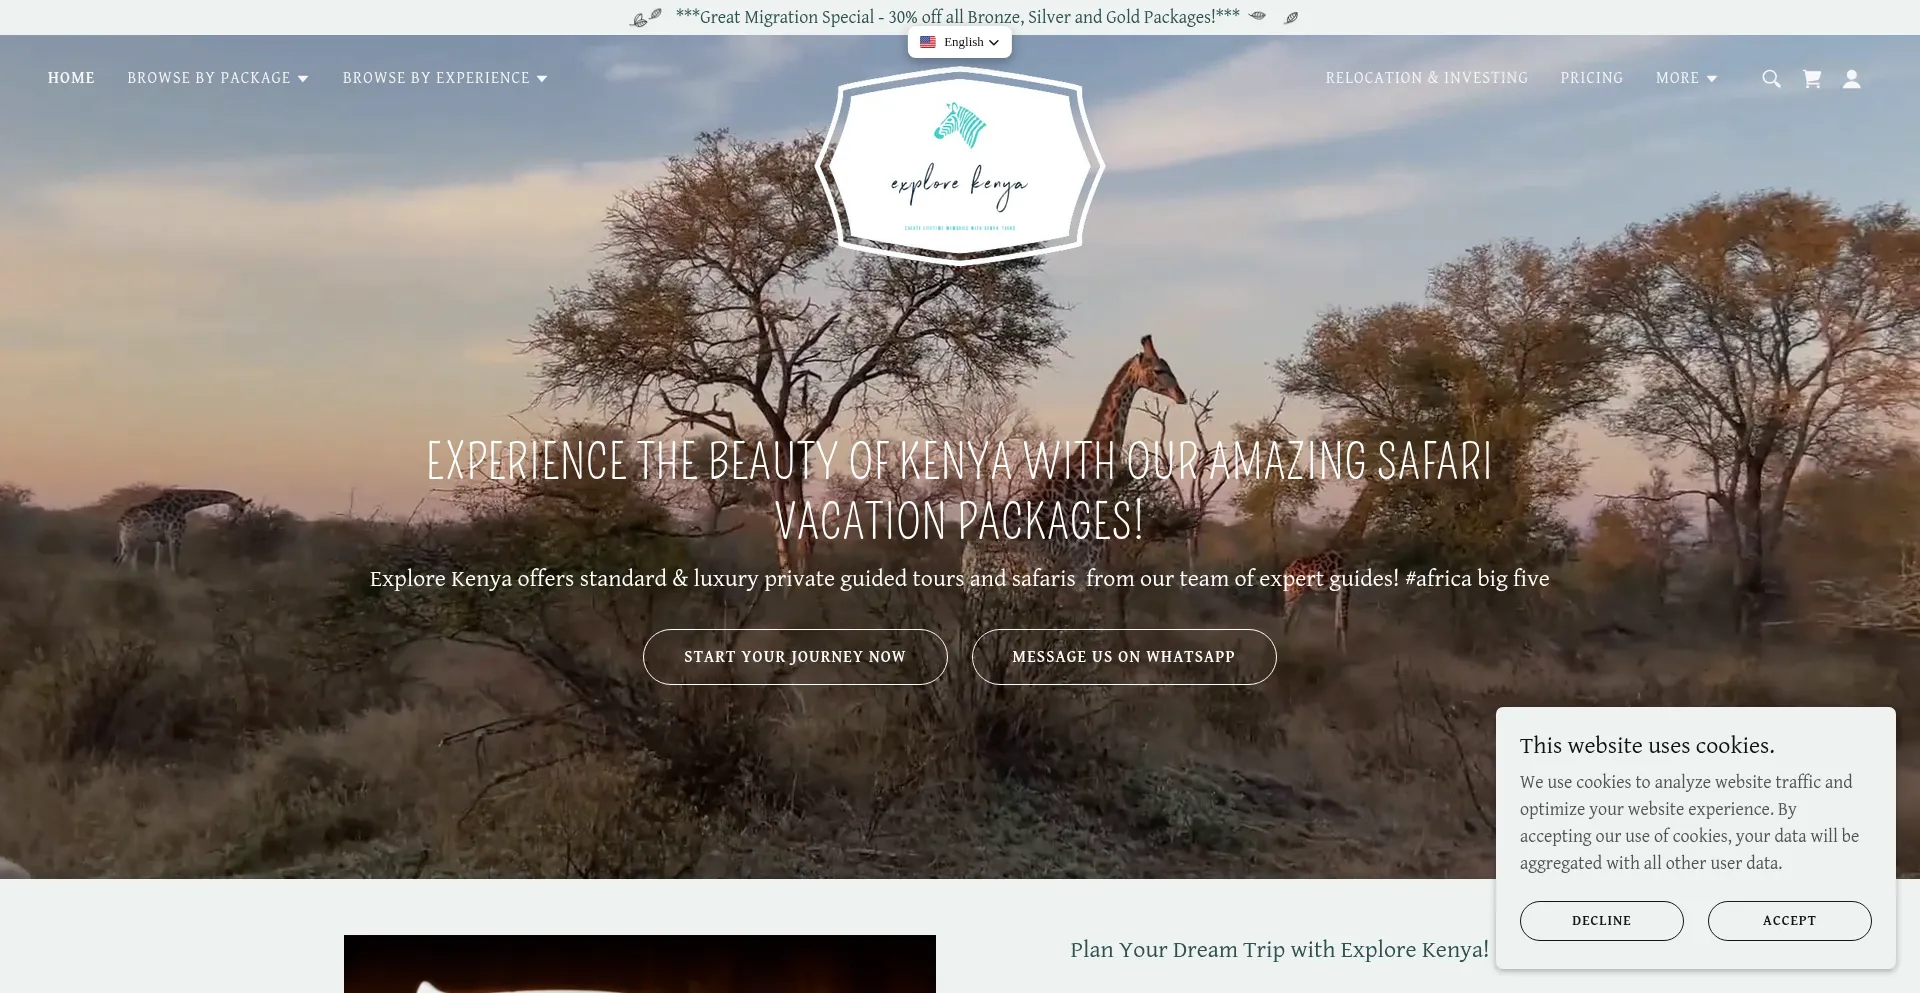
Task: Open the More navigation dropdown
Action: [x=1686, y=78]
